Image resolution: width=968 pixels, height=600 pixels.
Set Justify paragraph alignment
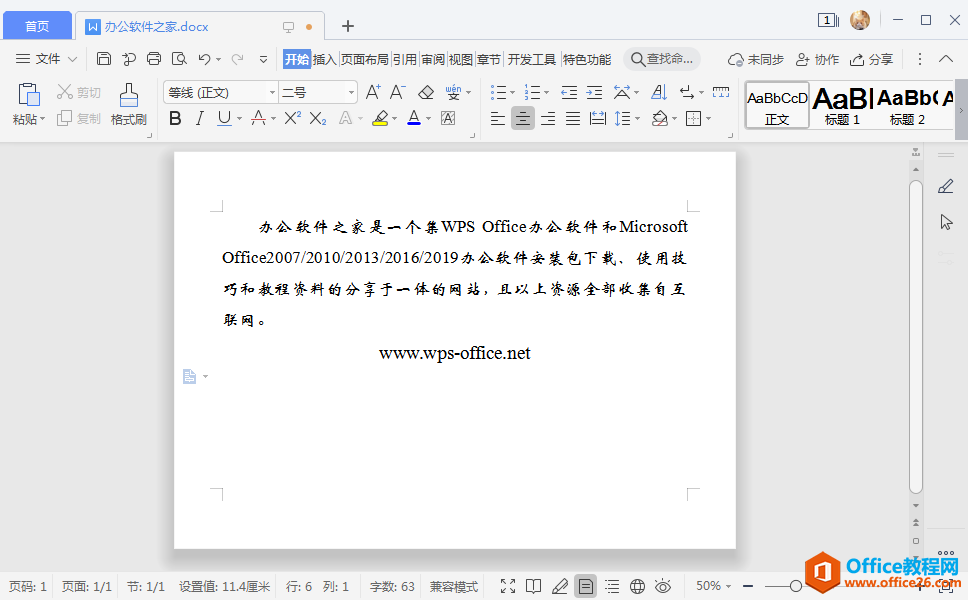coord(573,118)
